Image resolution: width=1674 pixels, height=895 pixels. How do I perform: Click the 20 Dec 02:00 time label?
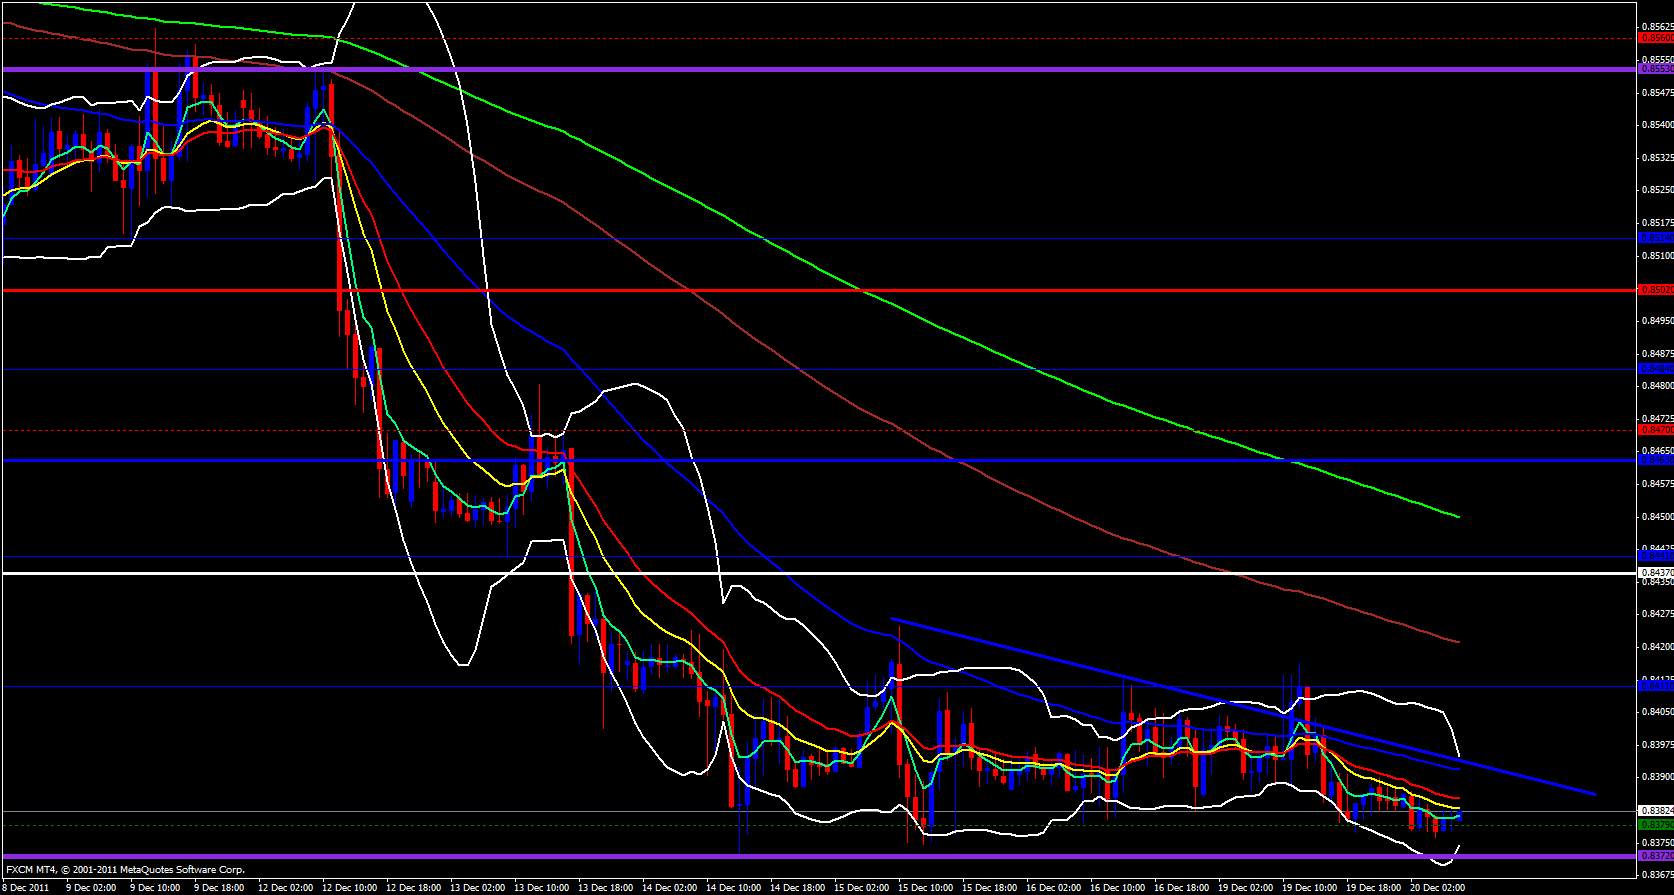tap(1437, 888)
